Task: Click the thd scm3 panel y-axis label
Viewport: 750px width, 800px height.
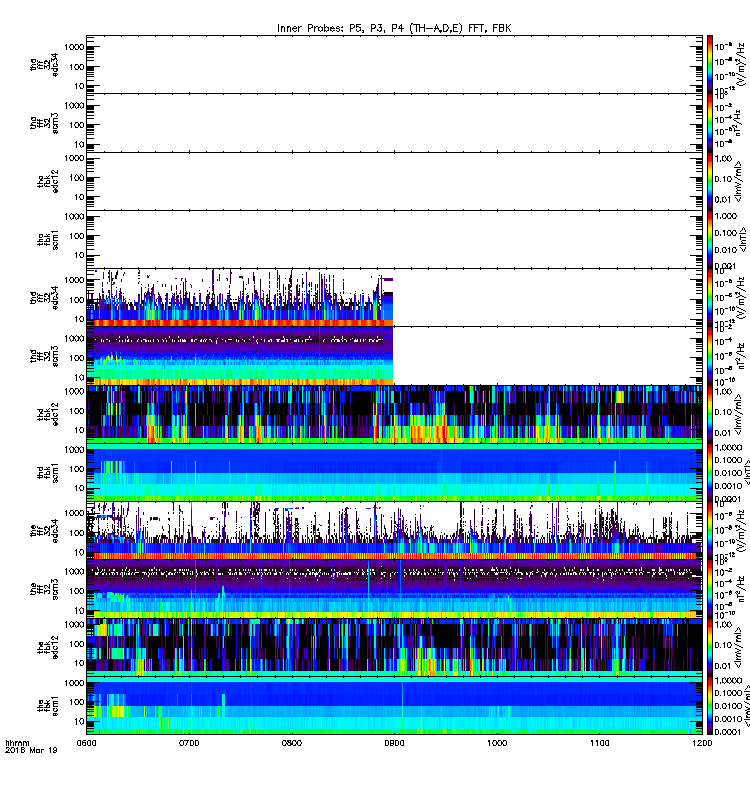Action: [x=44, y=356]
